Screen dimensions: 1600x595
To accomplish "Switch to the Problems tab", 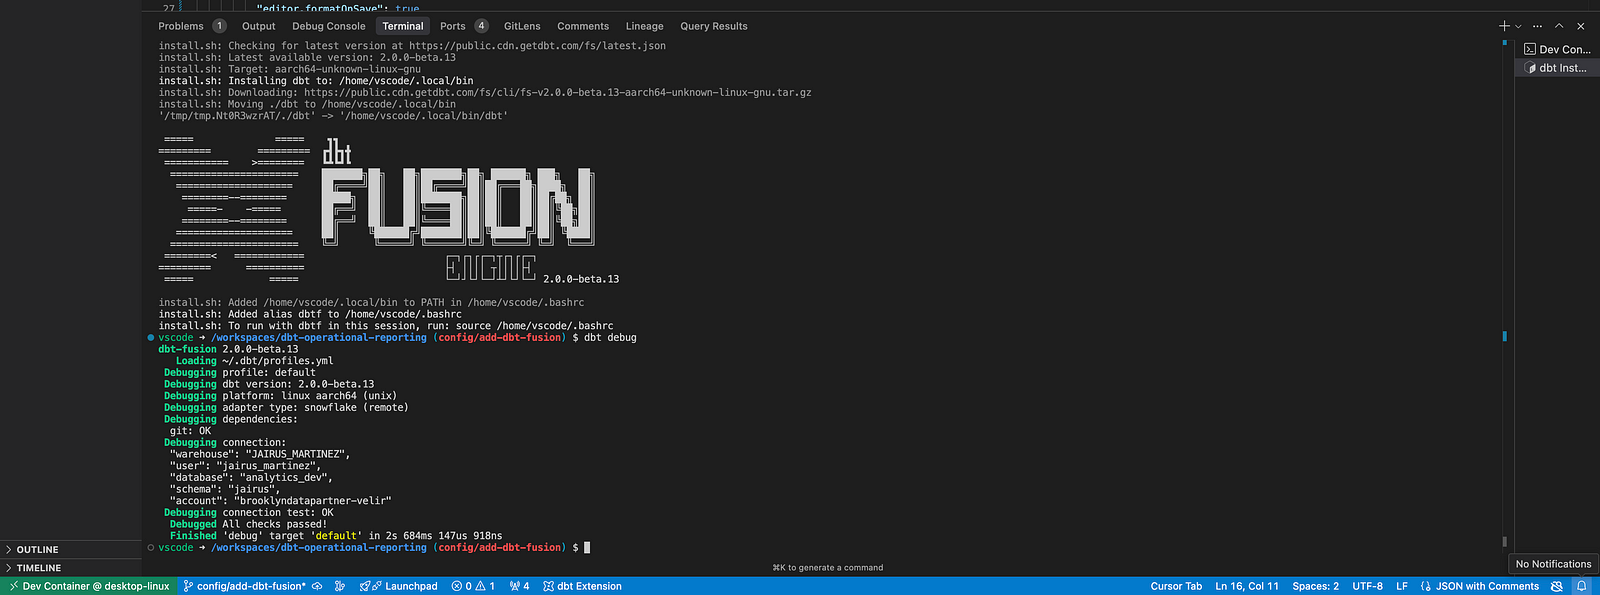I will [181, 26].
